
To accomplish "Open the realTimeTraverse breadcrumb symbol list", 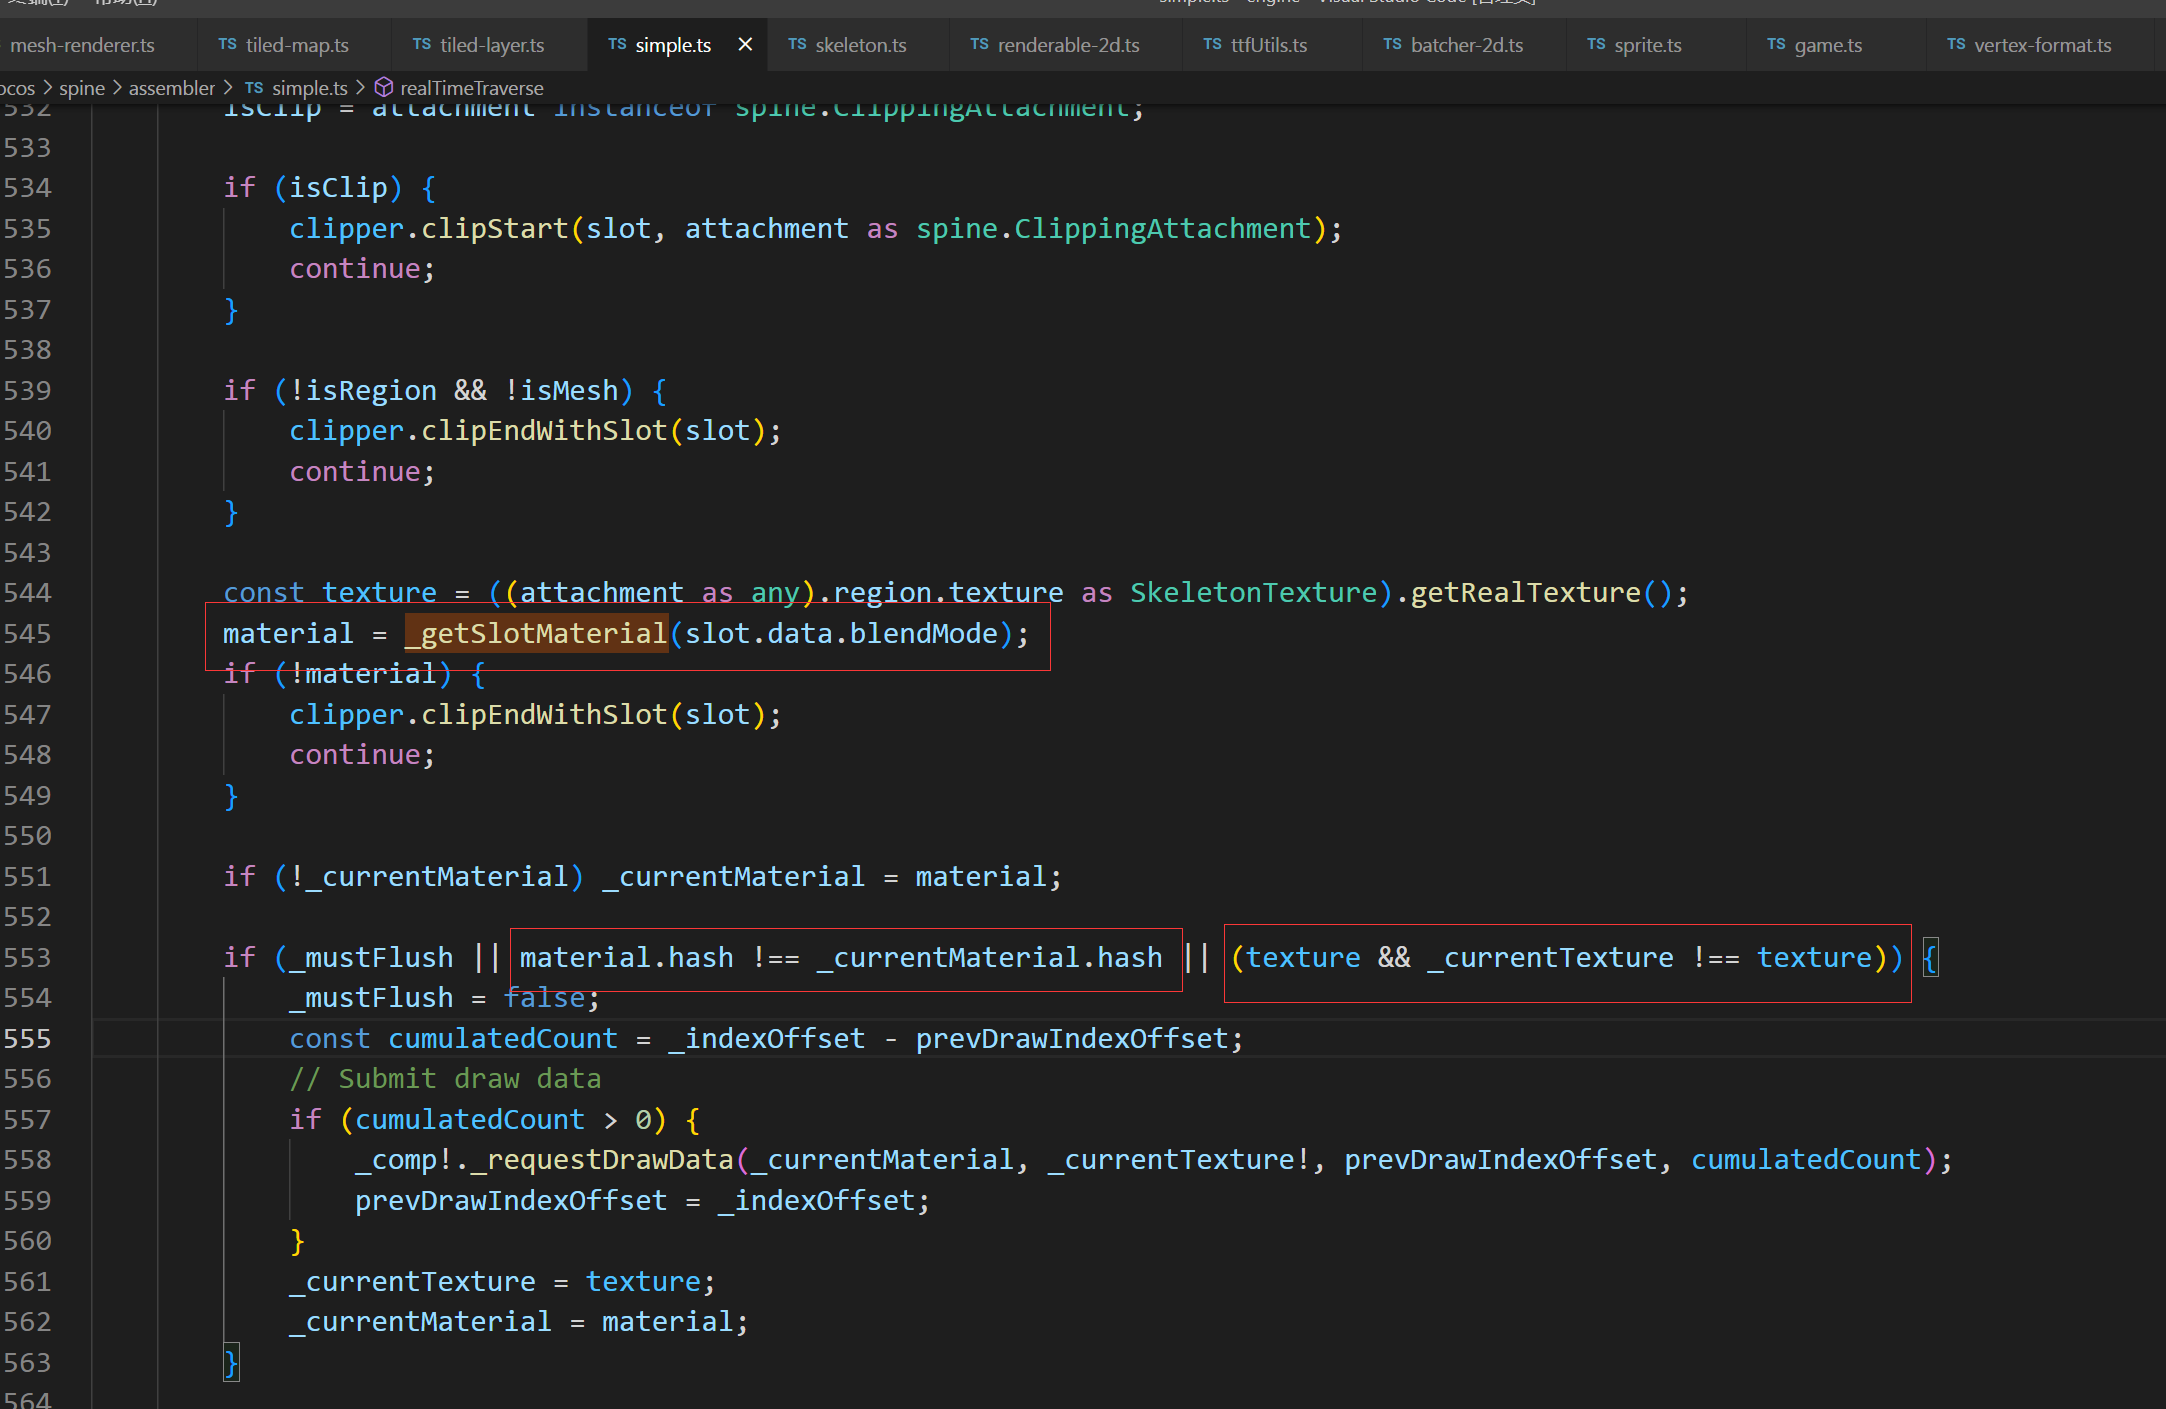I will tap(472, 88).
